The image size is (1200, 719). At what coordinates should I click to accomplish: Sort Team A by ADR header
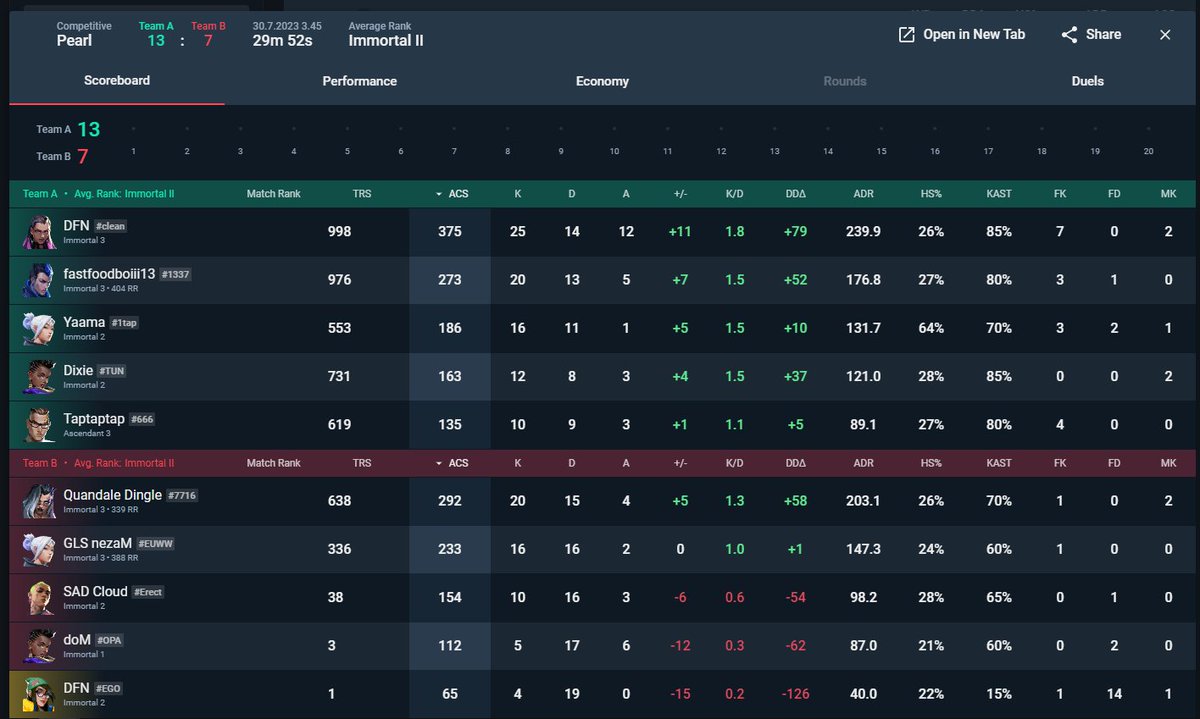(863, 194)
